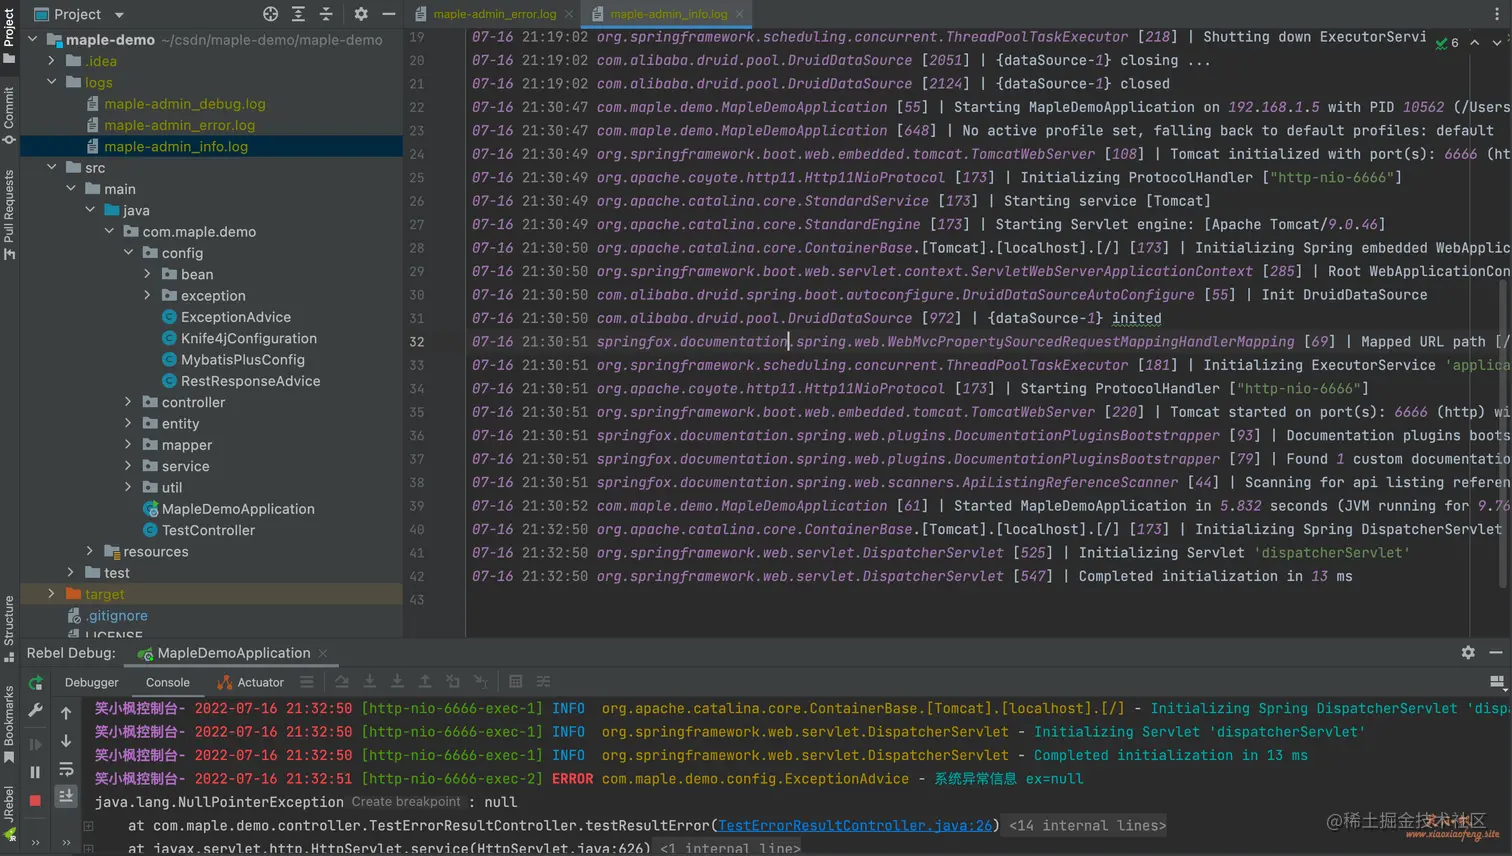Click the Resume Program icon
1512x856 pixels.
(35, 744)
